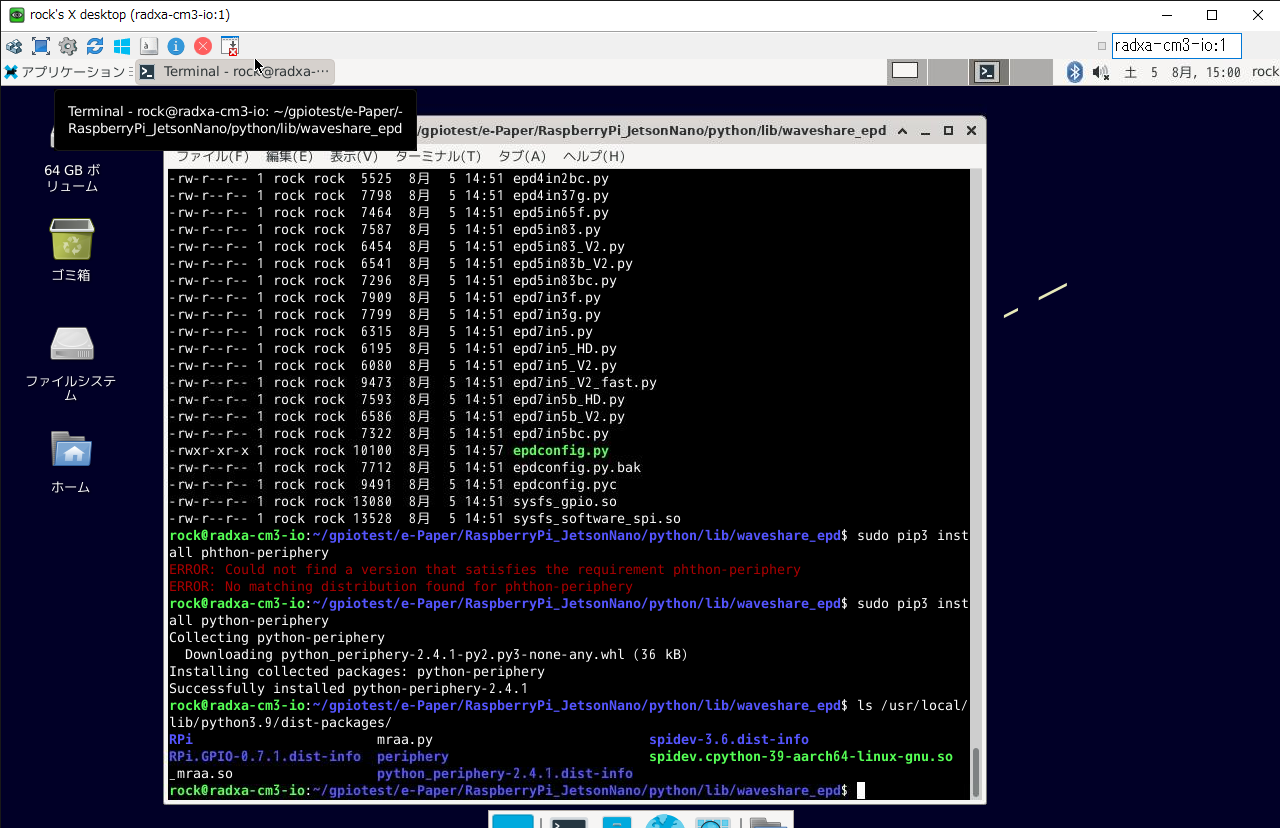The height and width of the screenshot is (828, 1280).
Task: Click the file name epd4in37g.py
Action: (x=561, y=196)
